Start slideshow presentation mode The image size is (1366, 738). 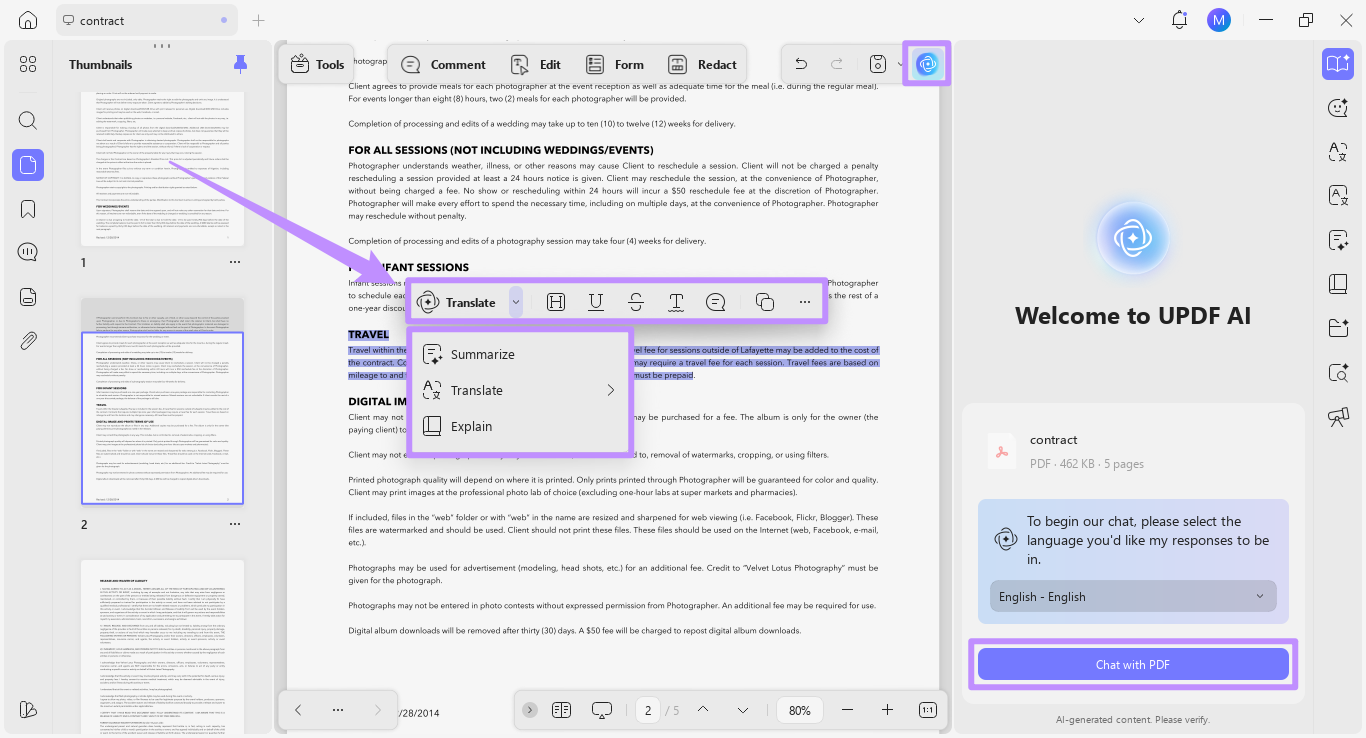click(602, 710)
